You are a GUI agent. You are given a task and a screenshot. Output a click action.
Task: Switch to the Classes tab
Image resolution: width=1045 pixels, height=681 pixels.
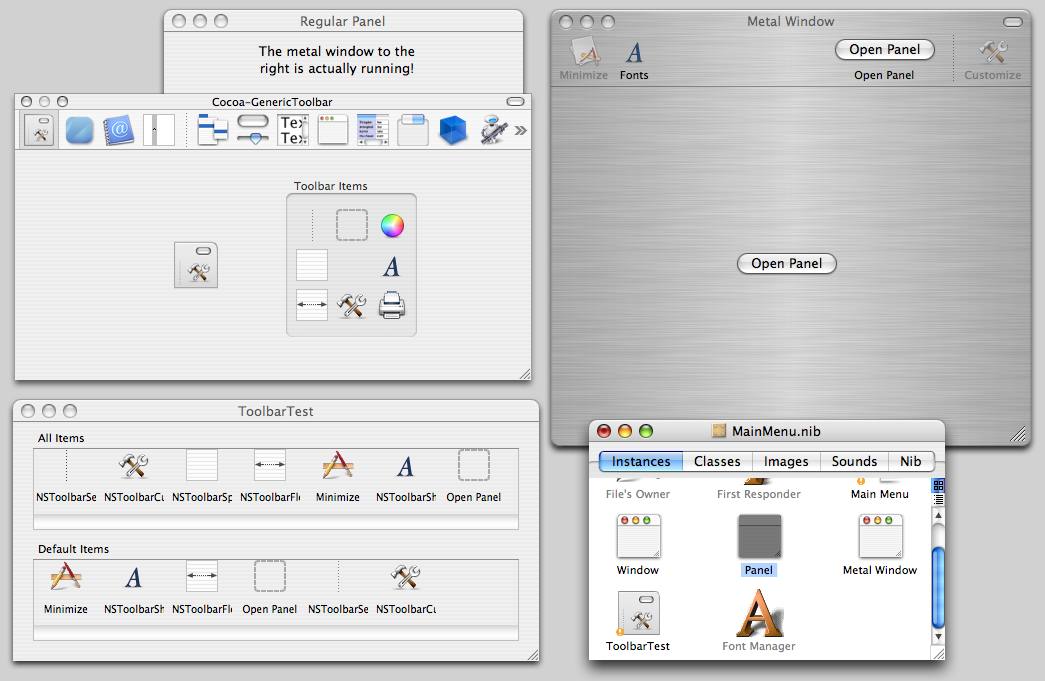click(x=717, y=461)
